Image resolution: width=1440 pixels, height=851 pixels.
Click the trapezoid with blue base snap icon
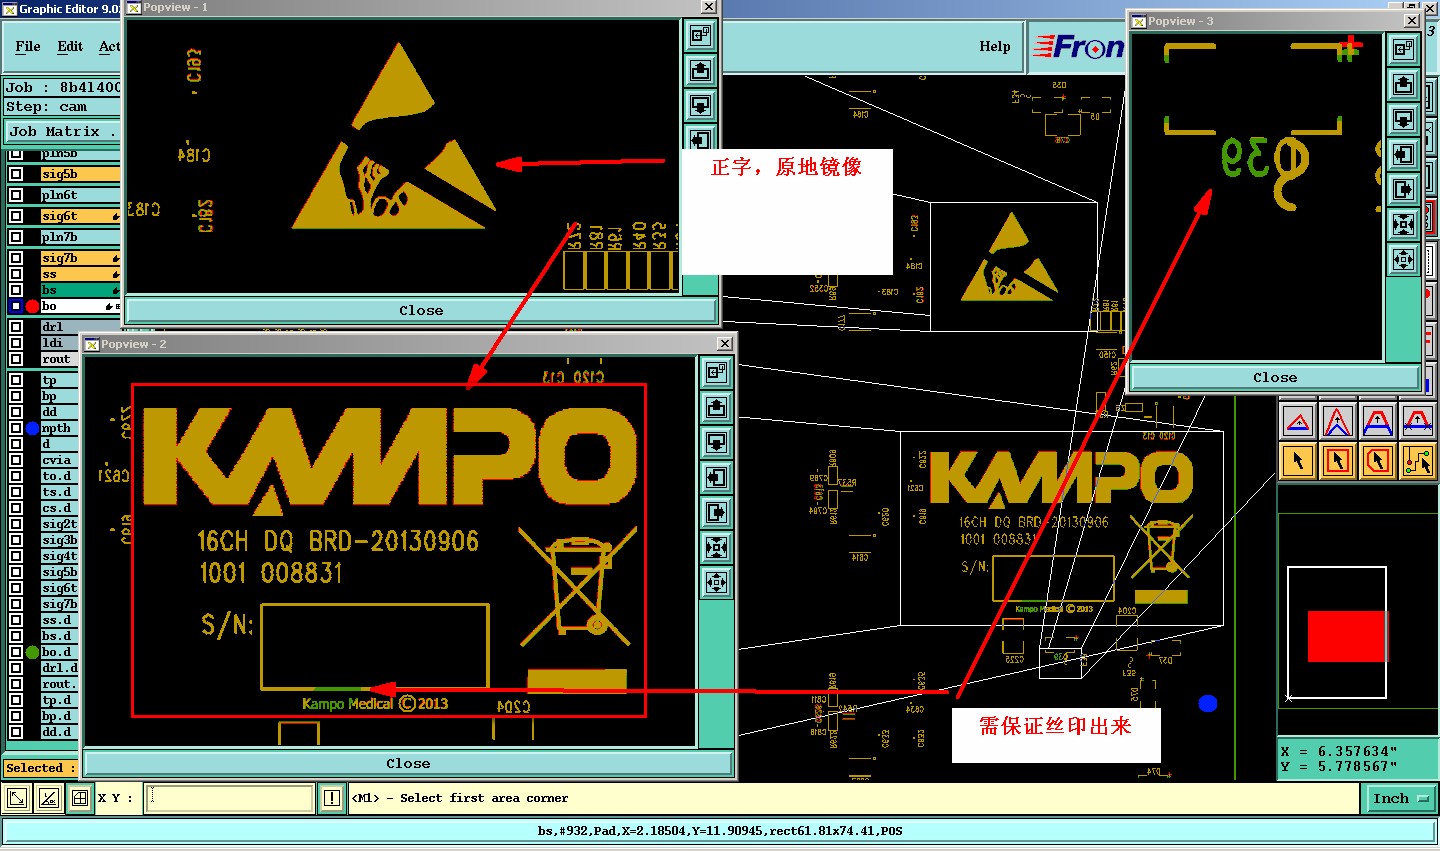pyautogui.click(x=1378, y=421)
